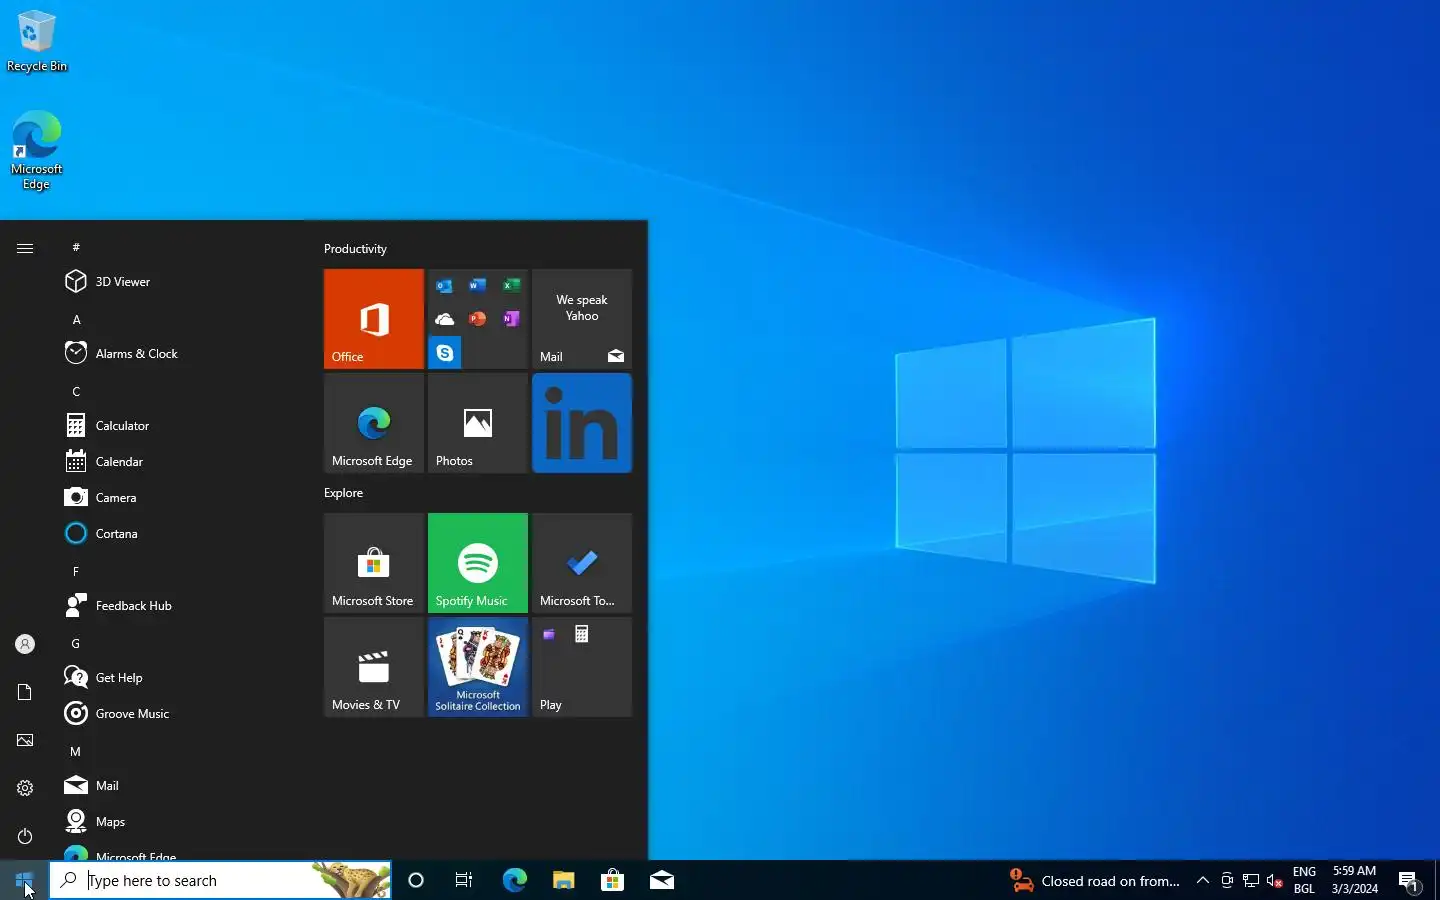Image resolution: width=1440 pixels, height=900 pixels.
Task: Open Mail from the taskbar
Action: coord(661,880)
